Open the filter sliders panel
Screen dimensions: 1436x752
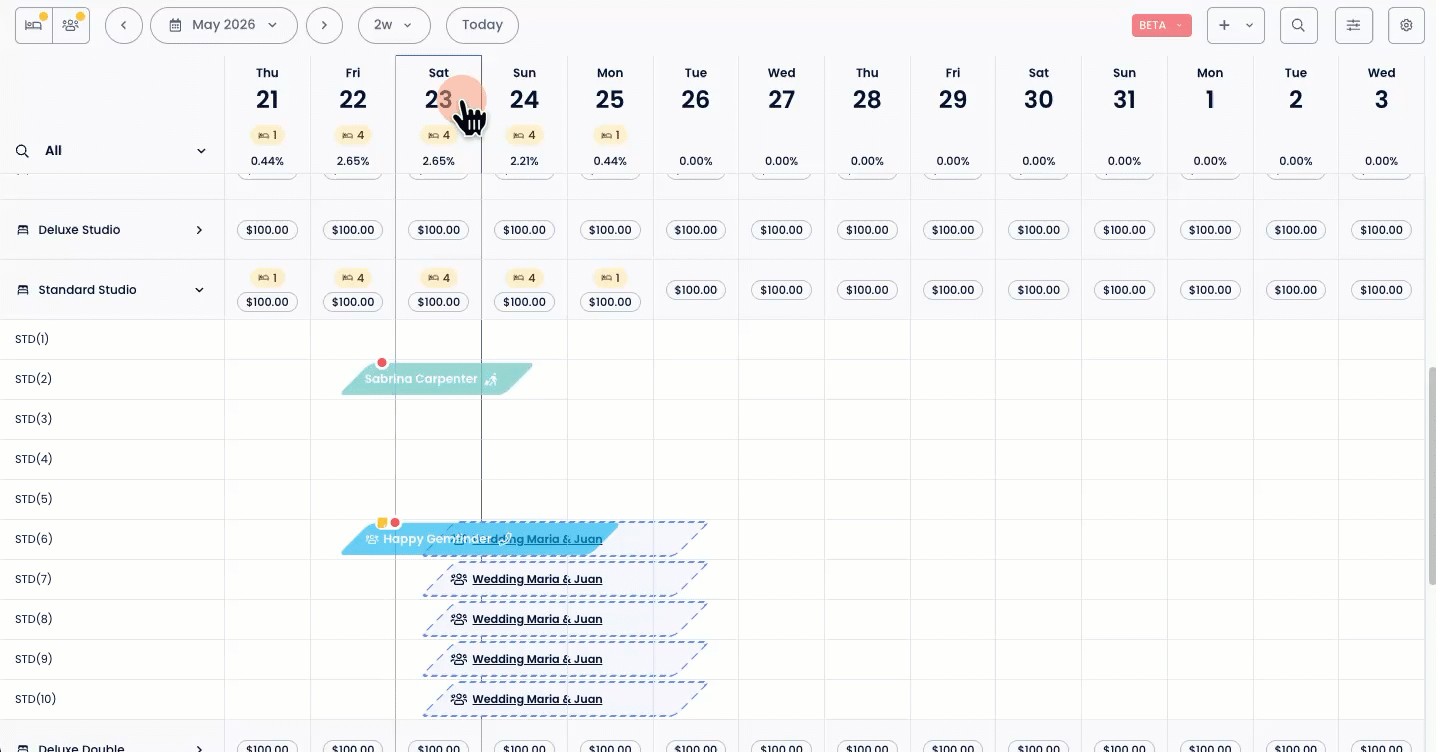[x=1353, y=25]
